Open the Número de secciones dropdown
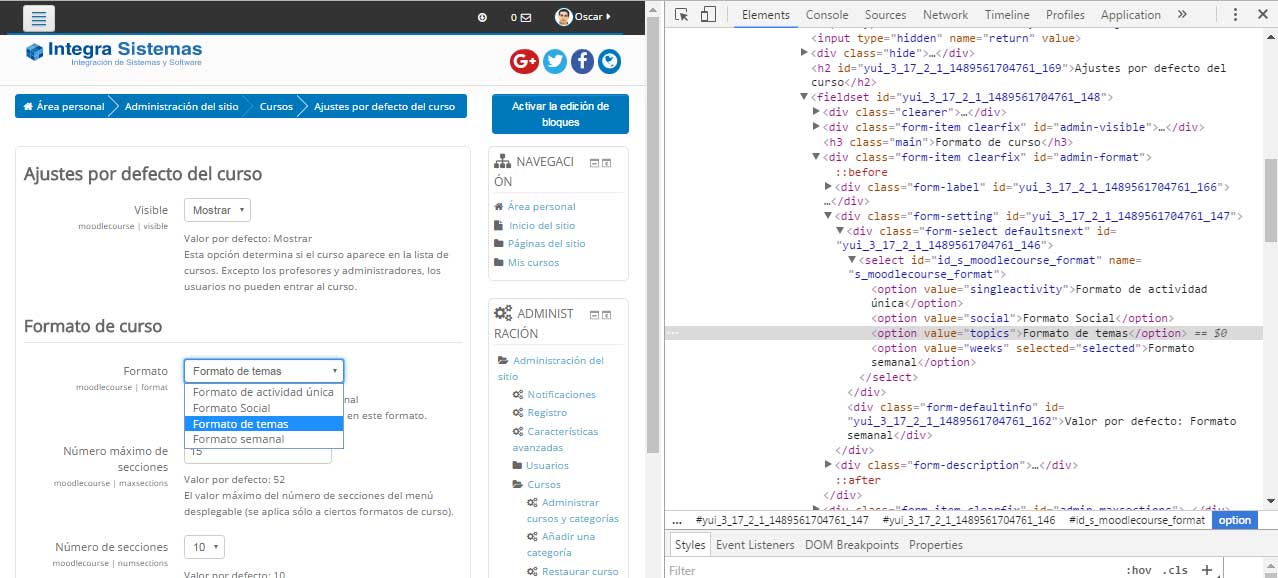Viewport: 1278px width, 578px height. tap(204, 547)
